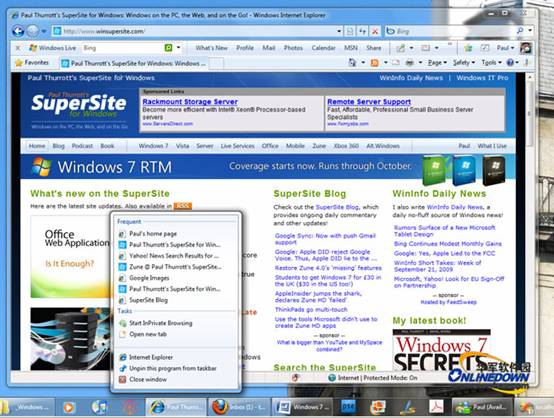Click the Photoshop taskbar icon

pyautogui.click(x=348, y=407)
